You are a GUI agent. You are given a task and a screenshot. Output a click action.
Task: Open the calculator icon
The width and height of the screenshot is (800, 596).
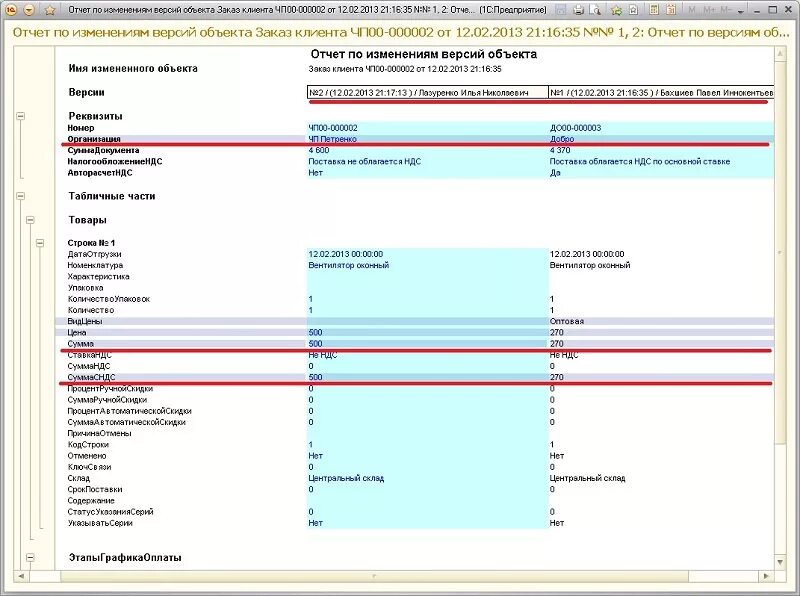coord(654,10)
